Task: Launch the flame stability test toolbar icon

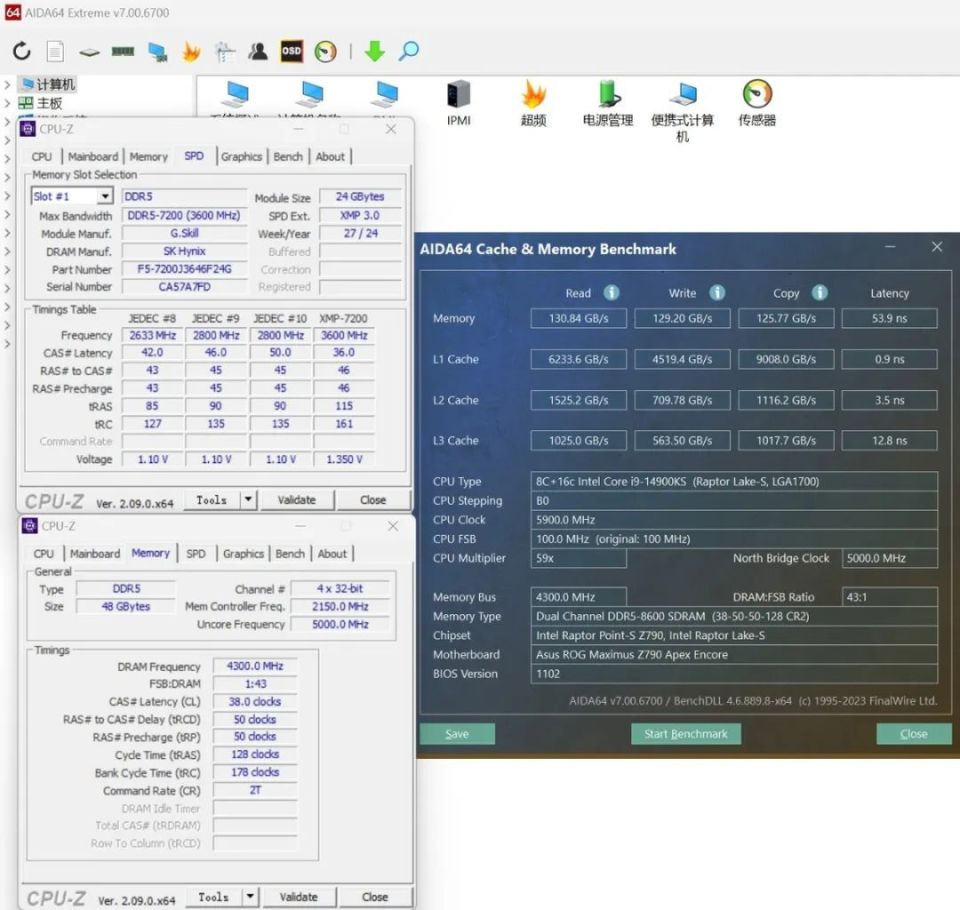Action: pyautogui.click(x=192, y=51)
